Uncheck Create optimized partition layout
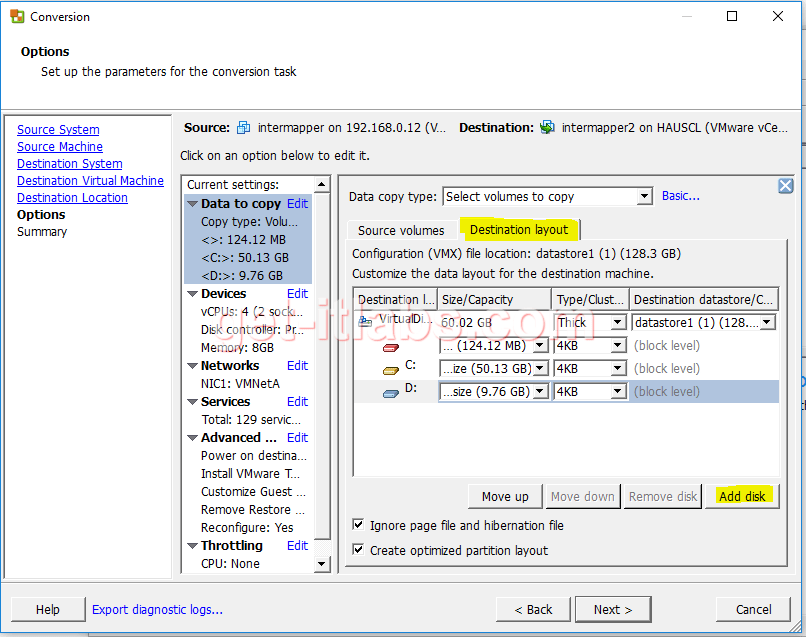The image size is (806, 637). (358, 550)
